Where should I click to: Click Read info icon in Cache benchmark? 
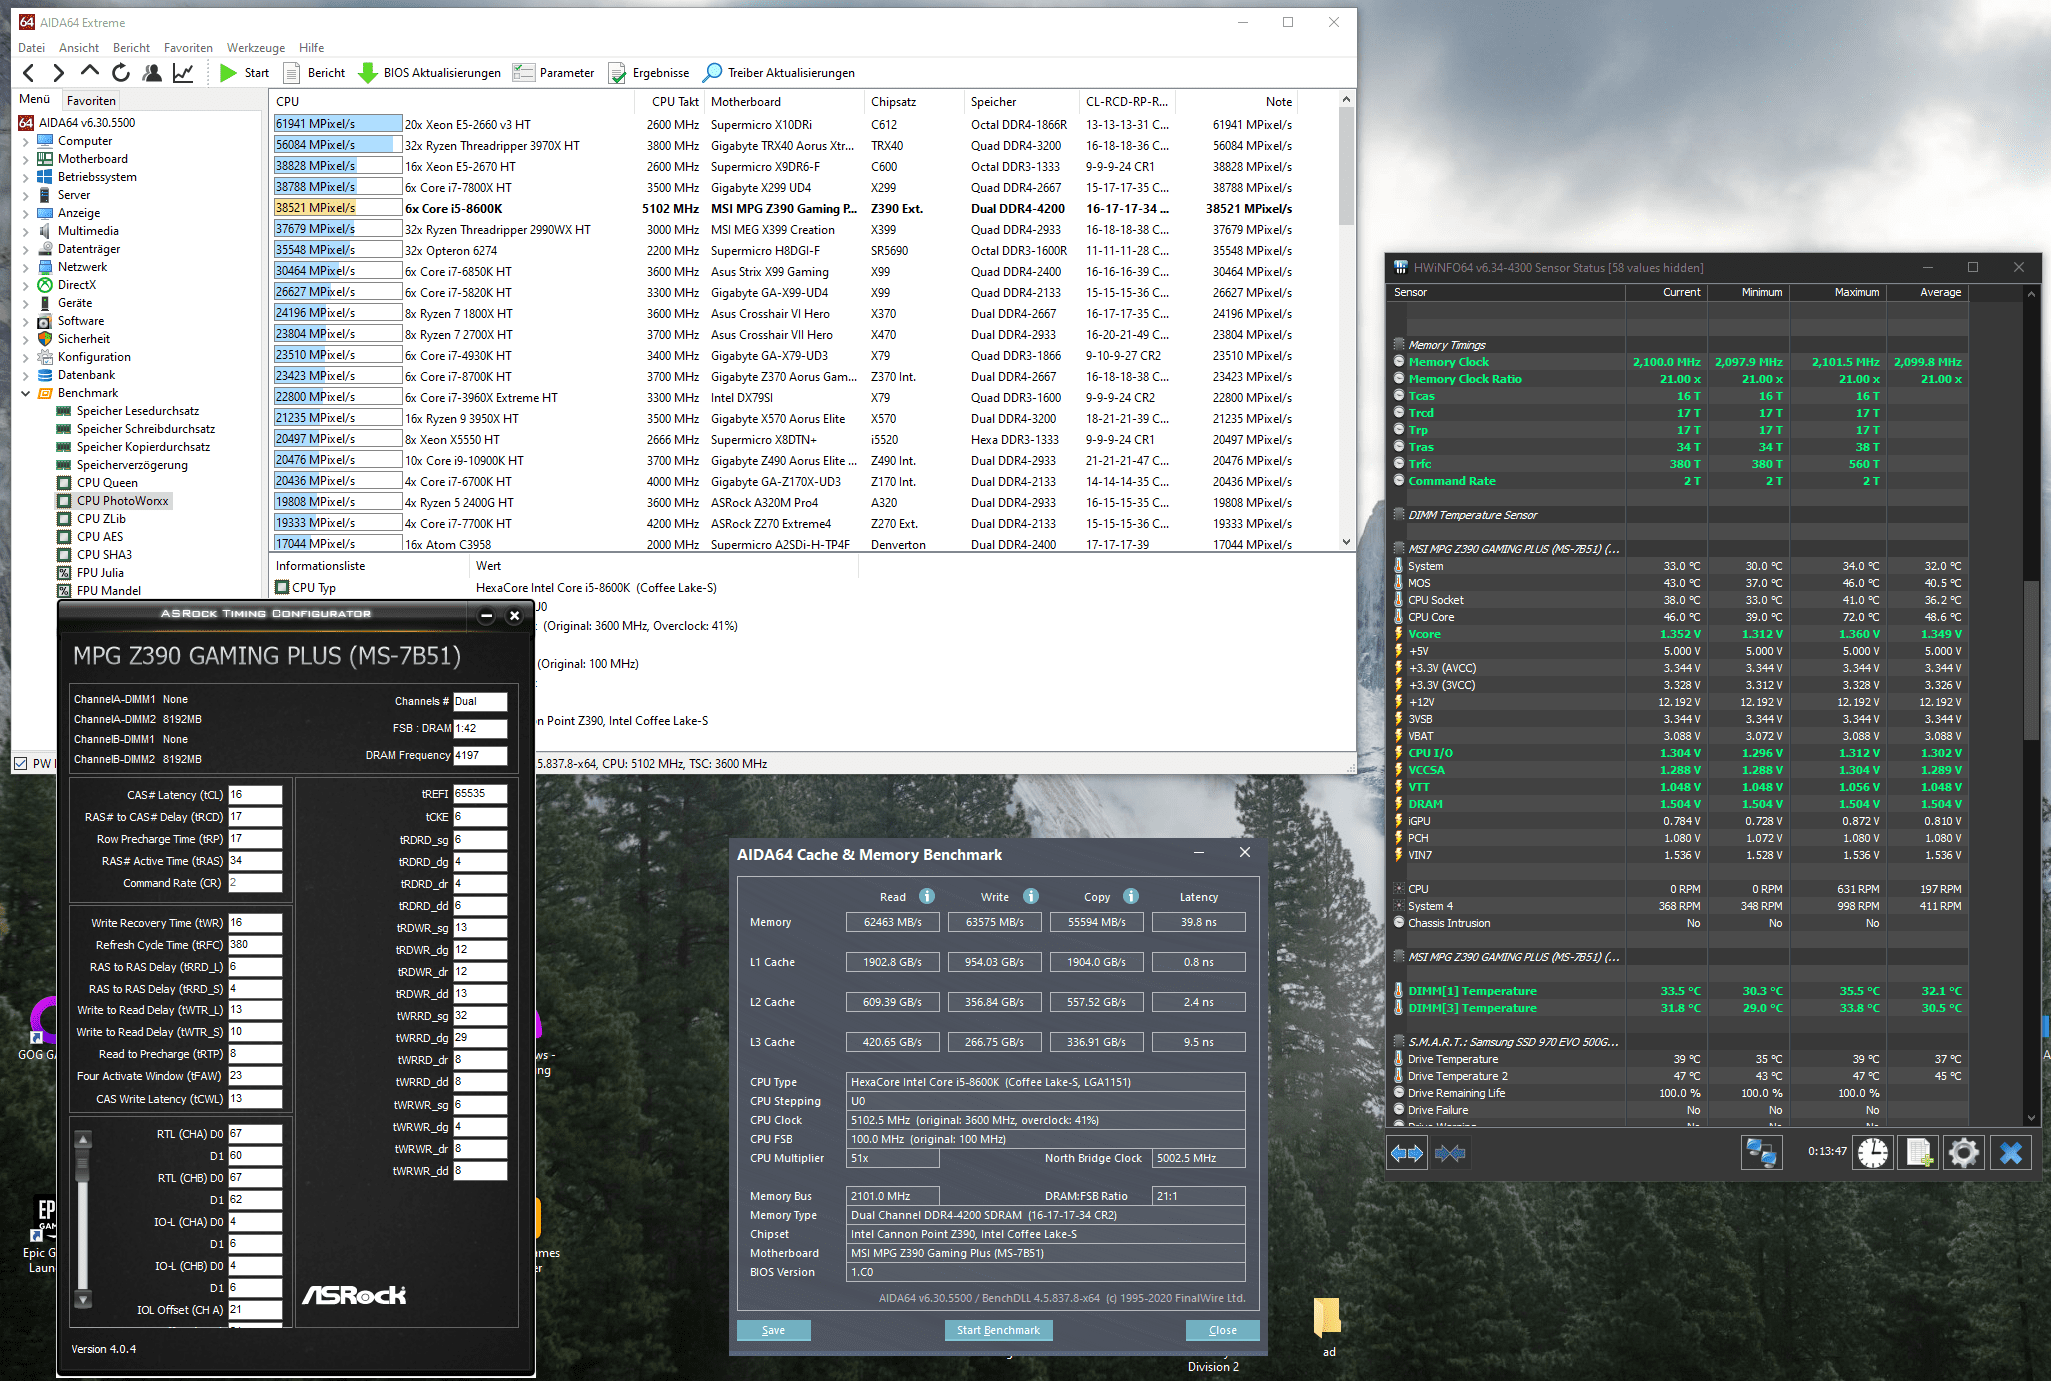[927, 896]
